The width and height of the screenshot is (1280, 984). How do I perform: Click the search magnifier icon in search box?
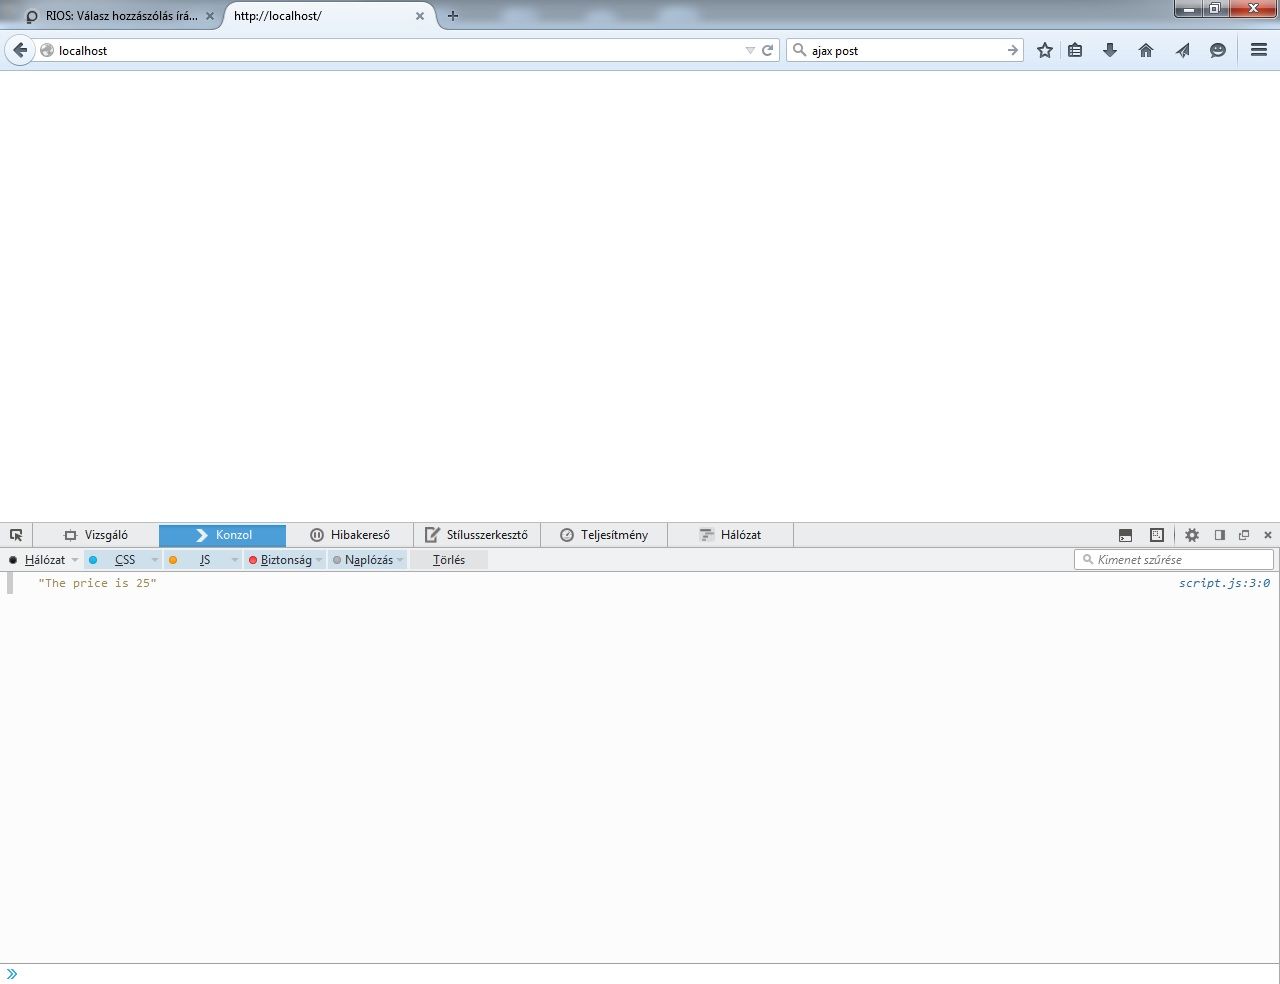(799, 50)
